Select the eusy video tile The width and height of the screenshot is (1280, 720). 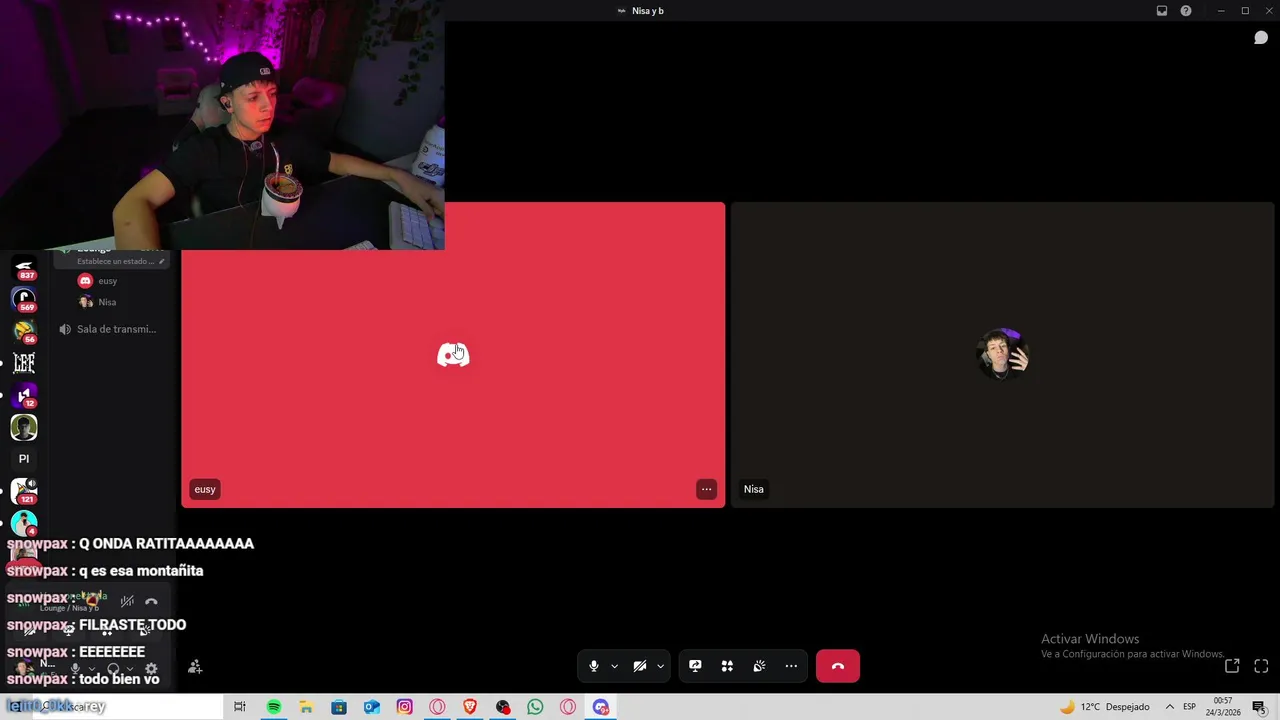pos(453,355)
